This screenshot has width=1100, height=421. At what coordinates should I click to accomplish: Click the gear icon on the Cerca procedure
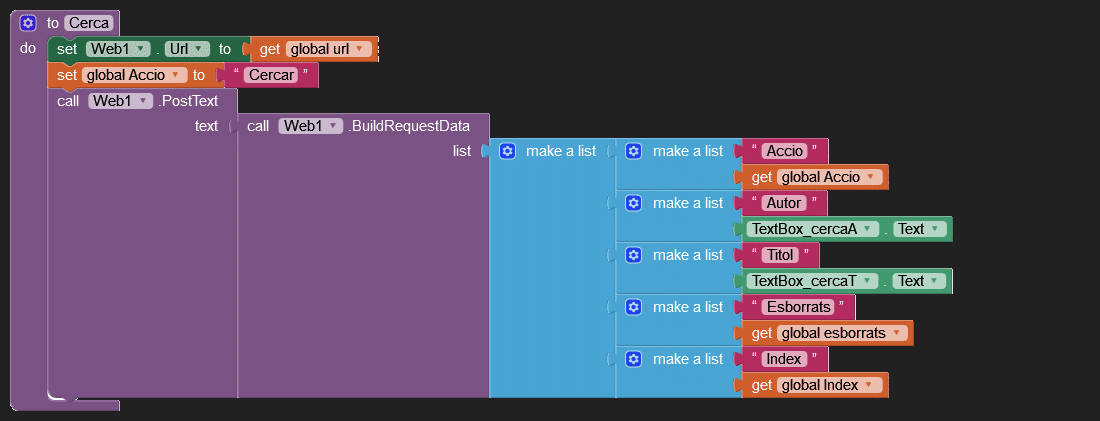[28, 23]
